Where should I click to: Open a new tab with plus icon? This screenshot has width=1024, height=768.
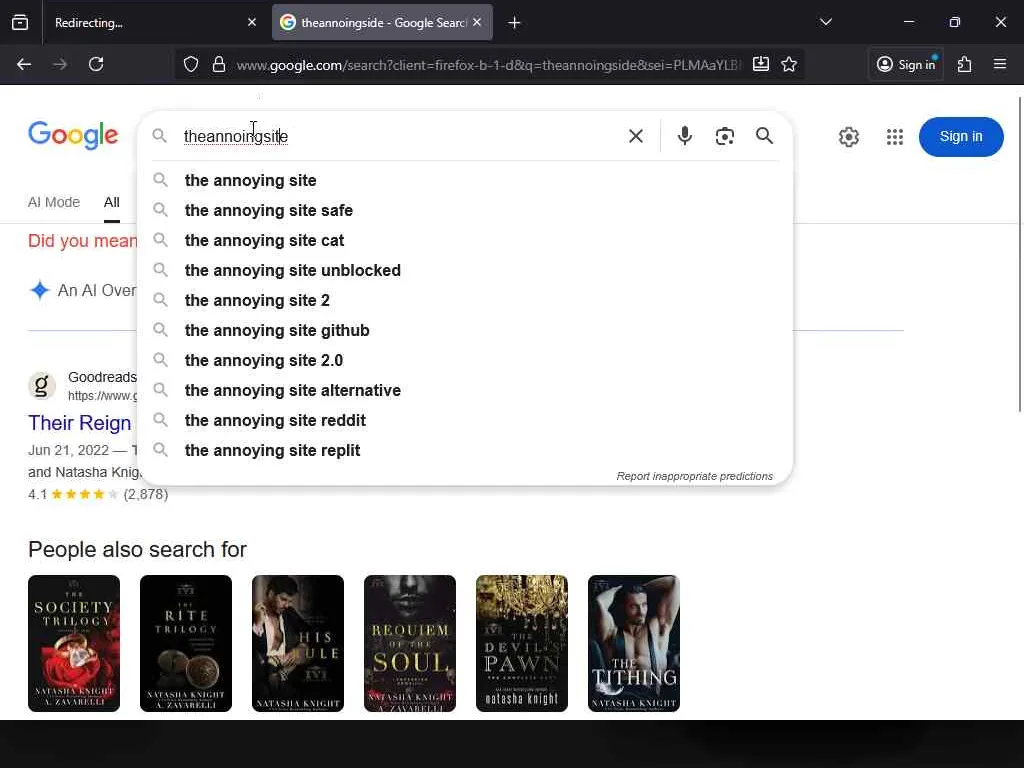515,23
